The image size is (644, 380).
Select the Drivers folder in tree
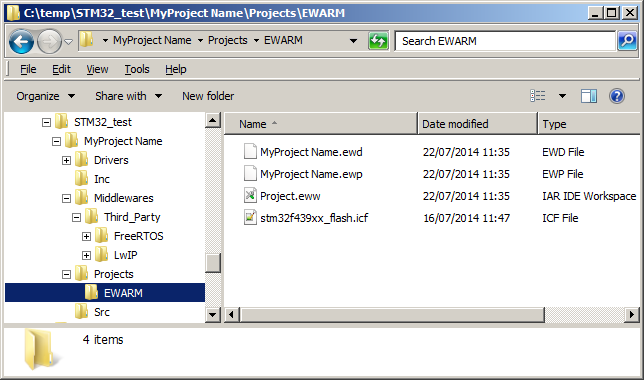[x=111, y=160]
